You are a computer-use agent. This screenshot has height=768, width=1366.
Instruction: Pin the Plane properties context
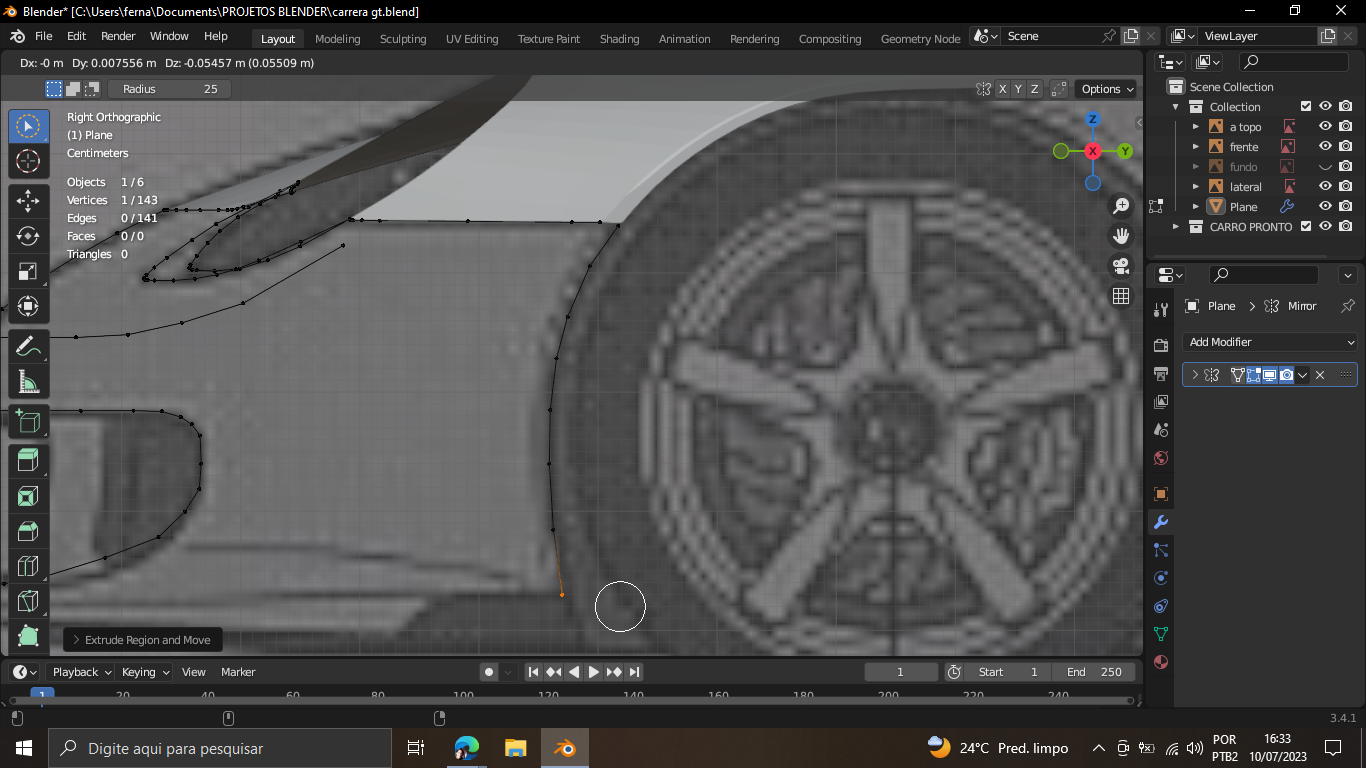tap(1347, 306)
